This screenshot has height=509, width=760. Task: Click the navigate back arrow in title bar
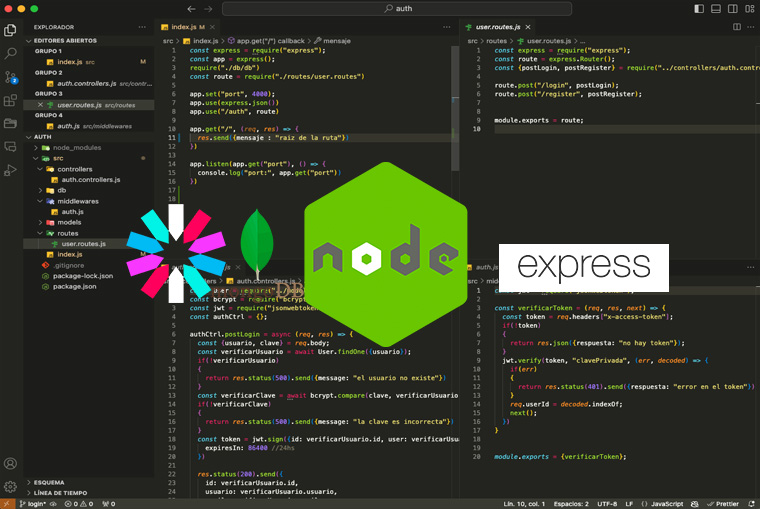point(191,9)
